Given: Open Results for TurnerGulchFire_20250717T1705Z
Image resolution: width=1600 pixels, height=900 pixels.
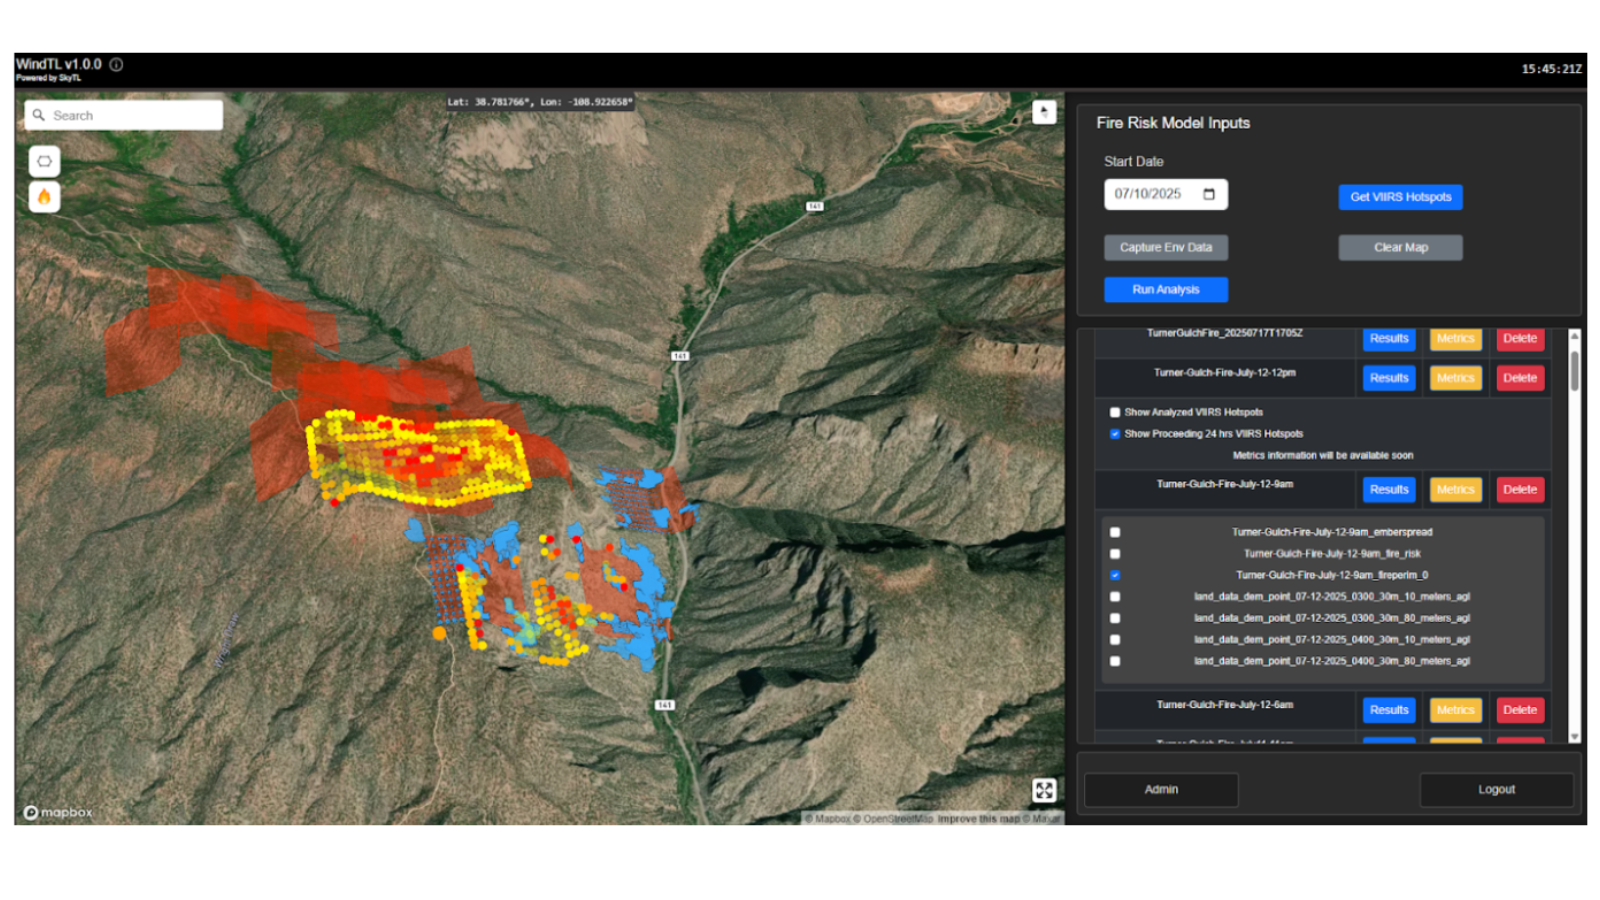Looking at the screenshot, I should (x=1389, y=339).
